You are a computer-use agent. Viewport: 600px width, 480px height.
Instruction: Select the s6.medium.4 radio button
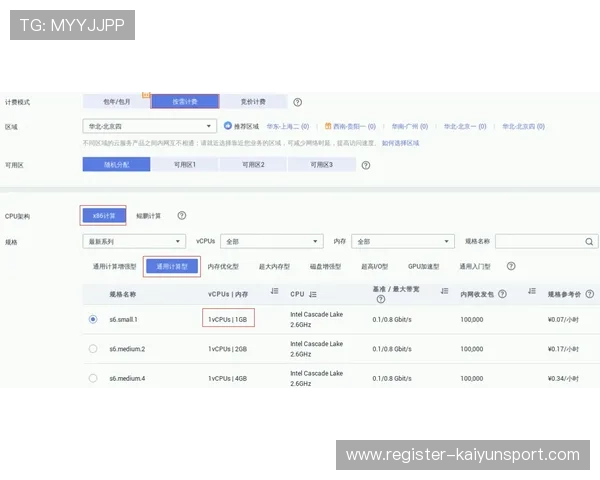(93, 378)
